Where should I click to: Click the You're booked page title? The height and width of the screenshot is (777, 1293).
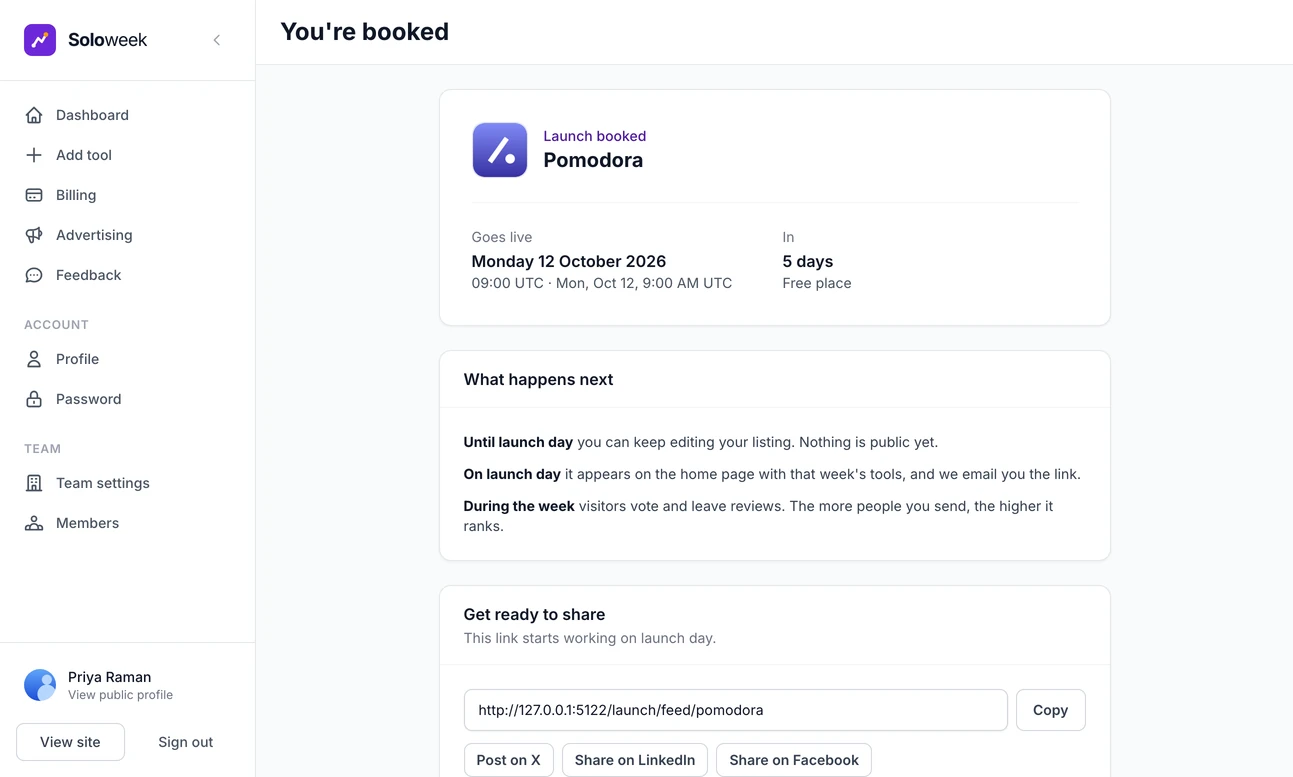point(364,32)
